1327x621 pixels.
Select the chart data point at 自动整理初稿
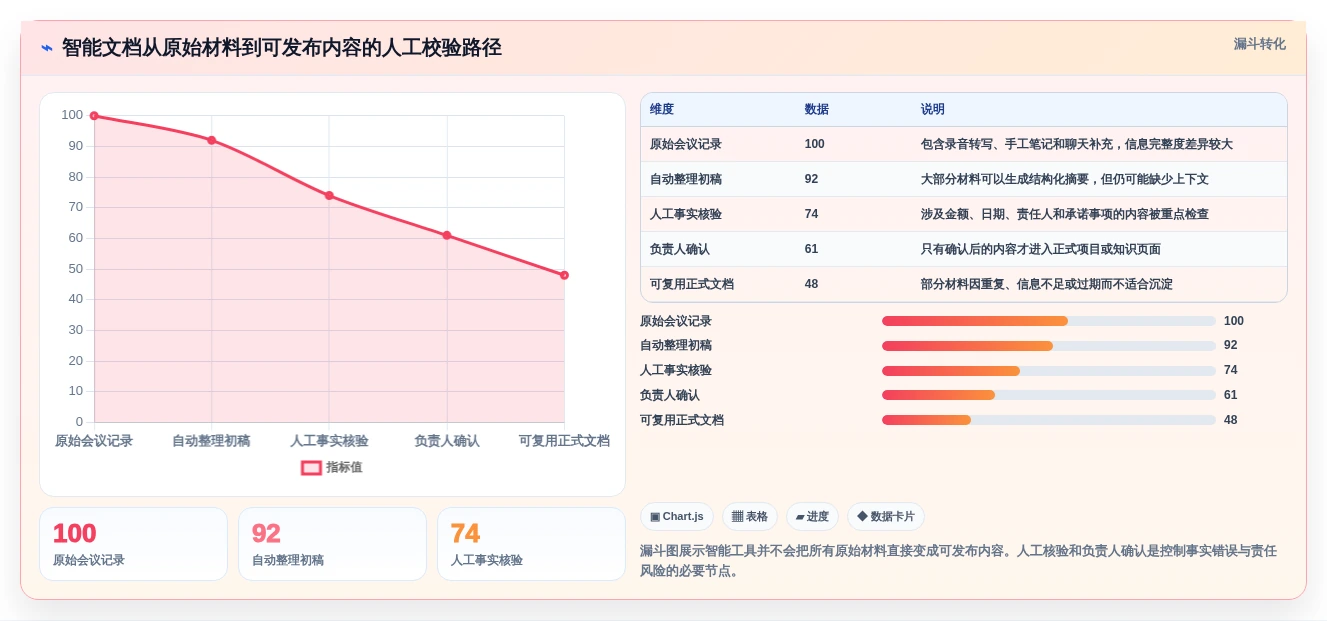tap(212, 140)
